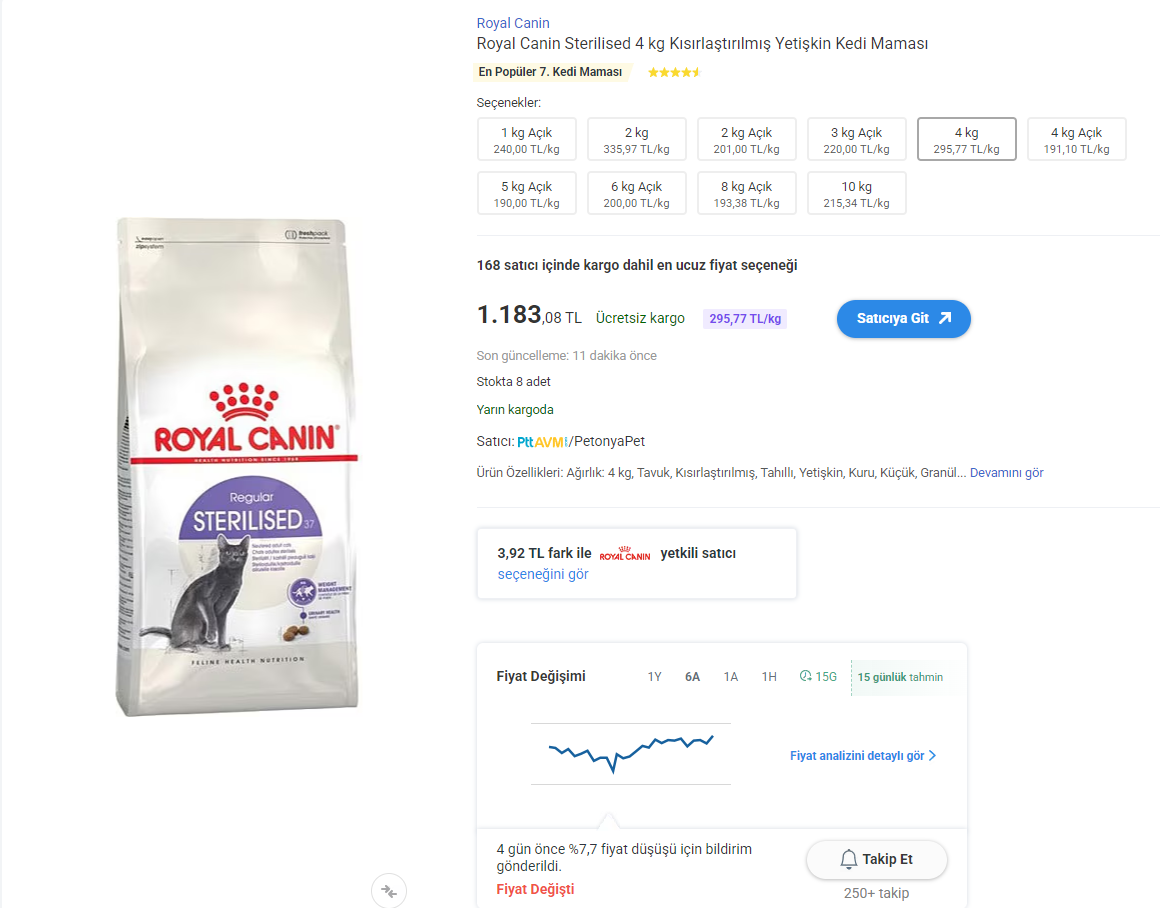The image size is (1160, 908).
Task: Click the price history line chart
Action: pyautogui.click(x=631, y=754)
